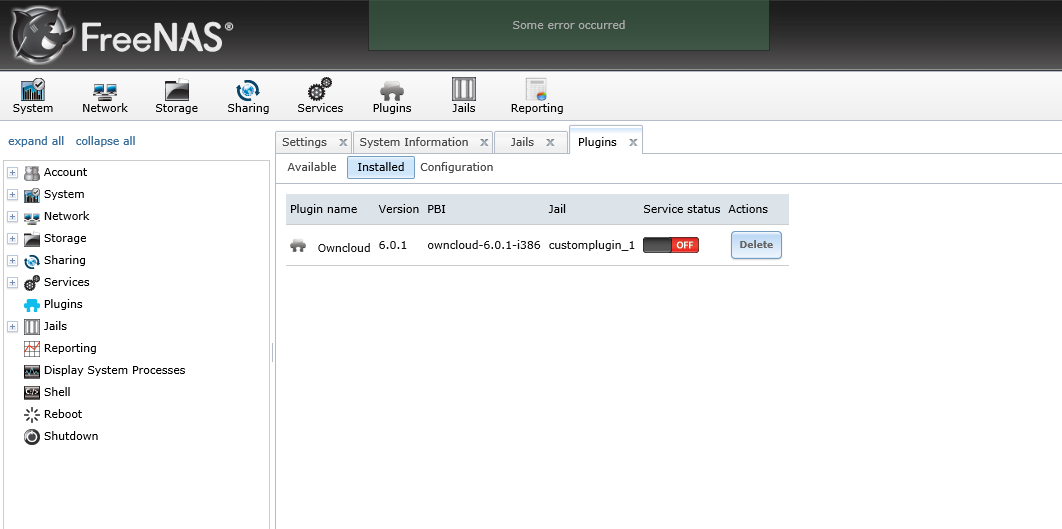Click the PBI column header
The image size is (1062, 529).
coord(436,209)
